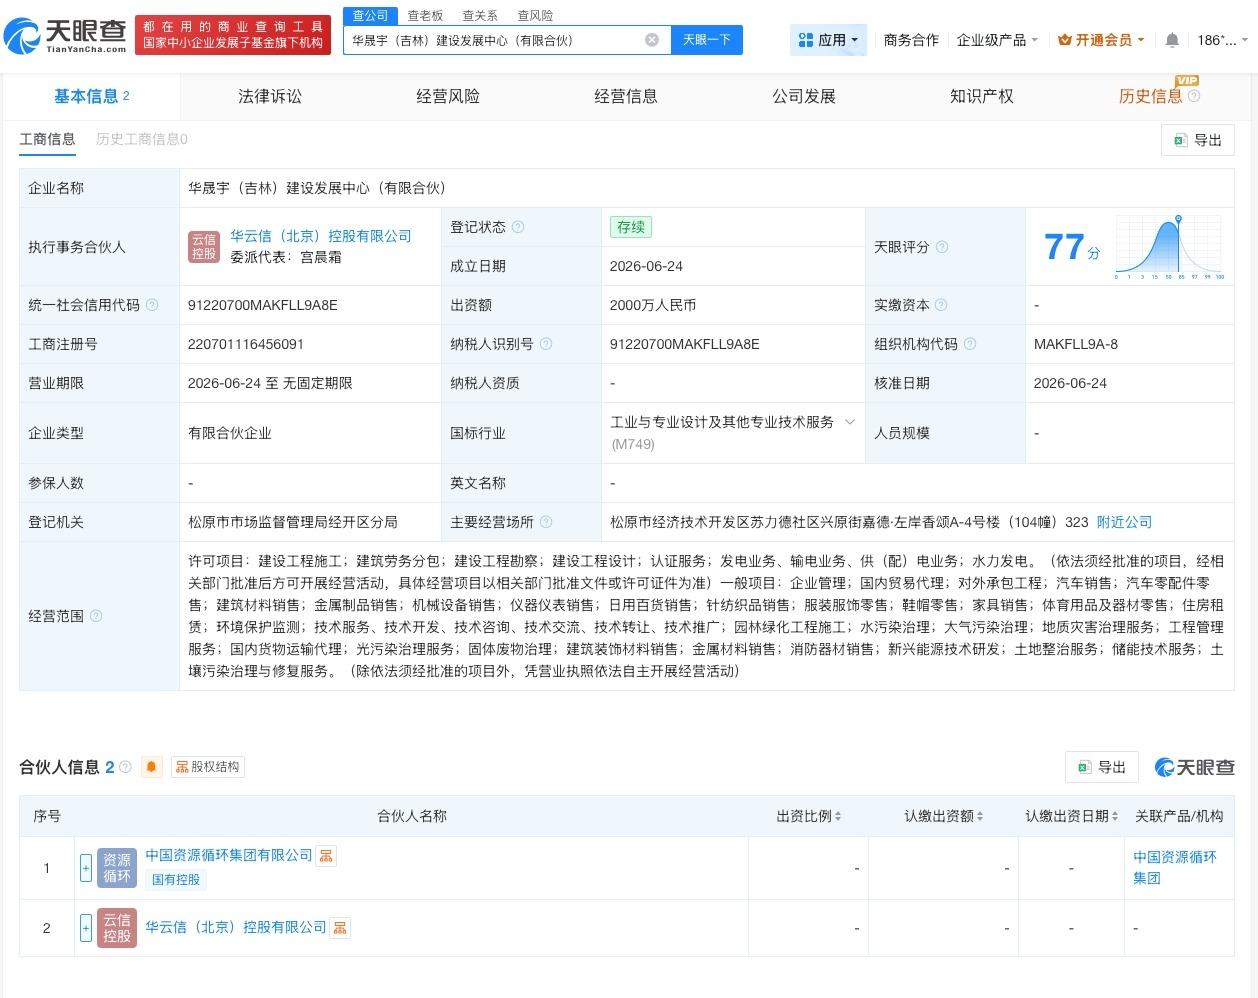Switch to the 经营信息 tab
The height and width of the screenshot is (998, 1258).
(x=626, y=96)
